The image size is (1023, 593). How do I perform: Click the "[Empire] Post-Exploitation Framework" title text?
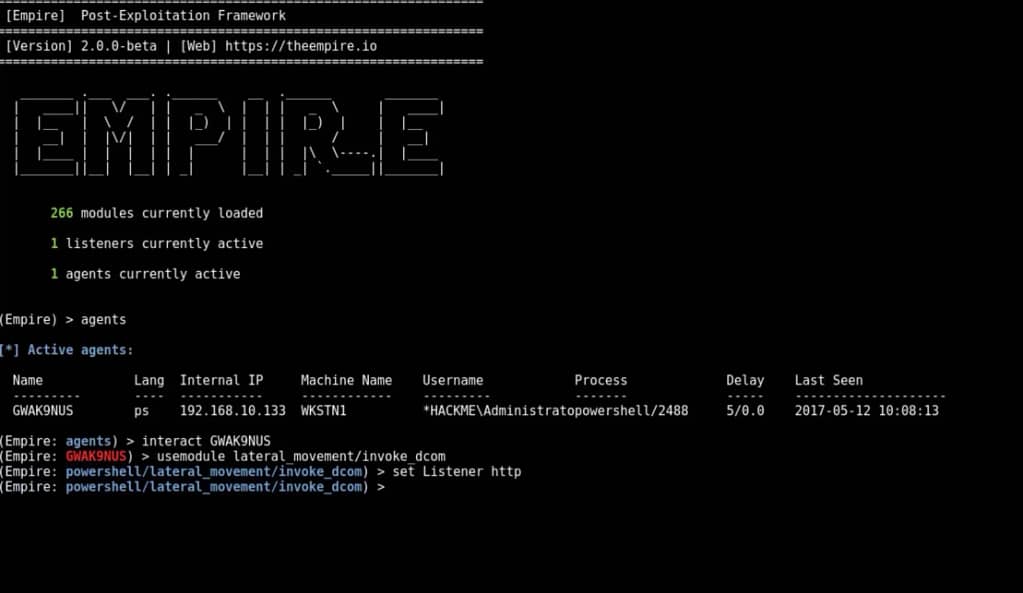pyautogui.click(x=145, y=16)
